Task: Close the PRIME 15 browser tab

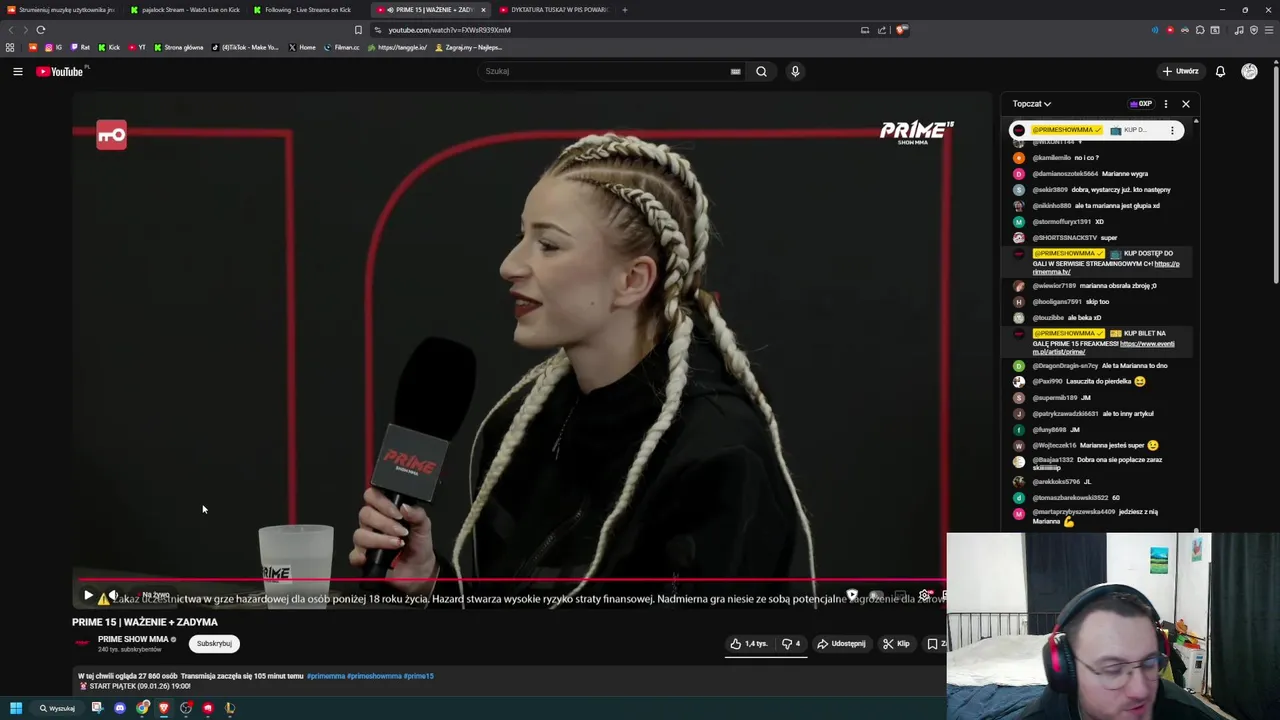Action: (x=483, y=10)
